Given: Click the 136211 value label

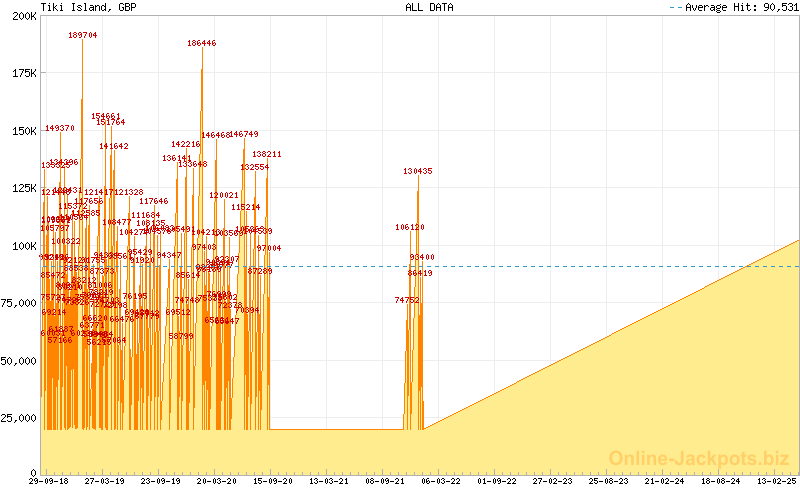Looking at the screenshot, I should tap(267, 155).
